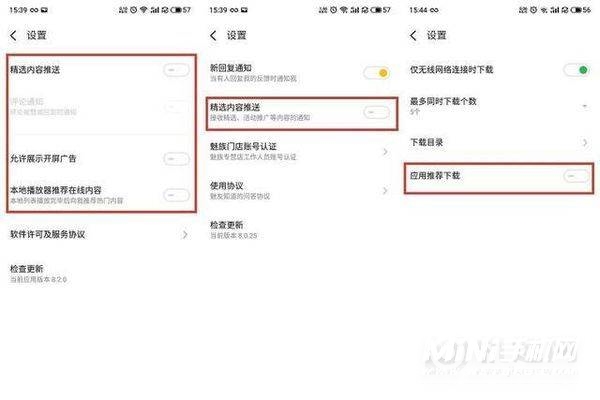Open chevron arrow next to 下载目录

pos(585,143)
